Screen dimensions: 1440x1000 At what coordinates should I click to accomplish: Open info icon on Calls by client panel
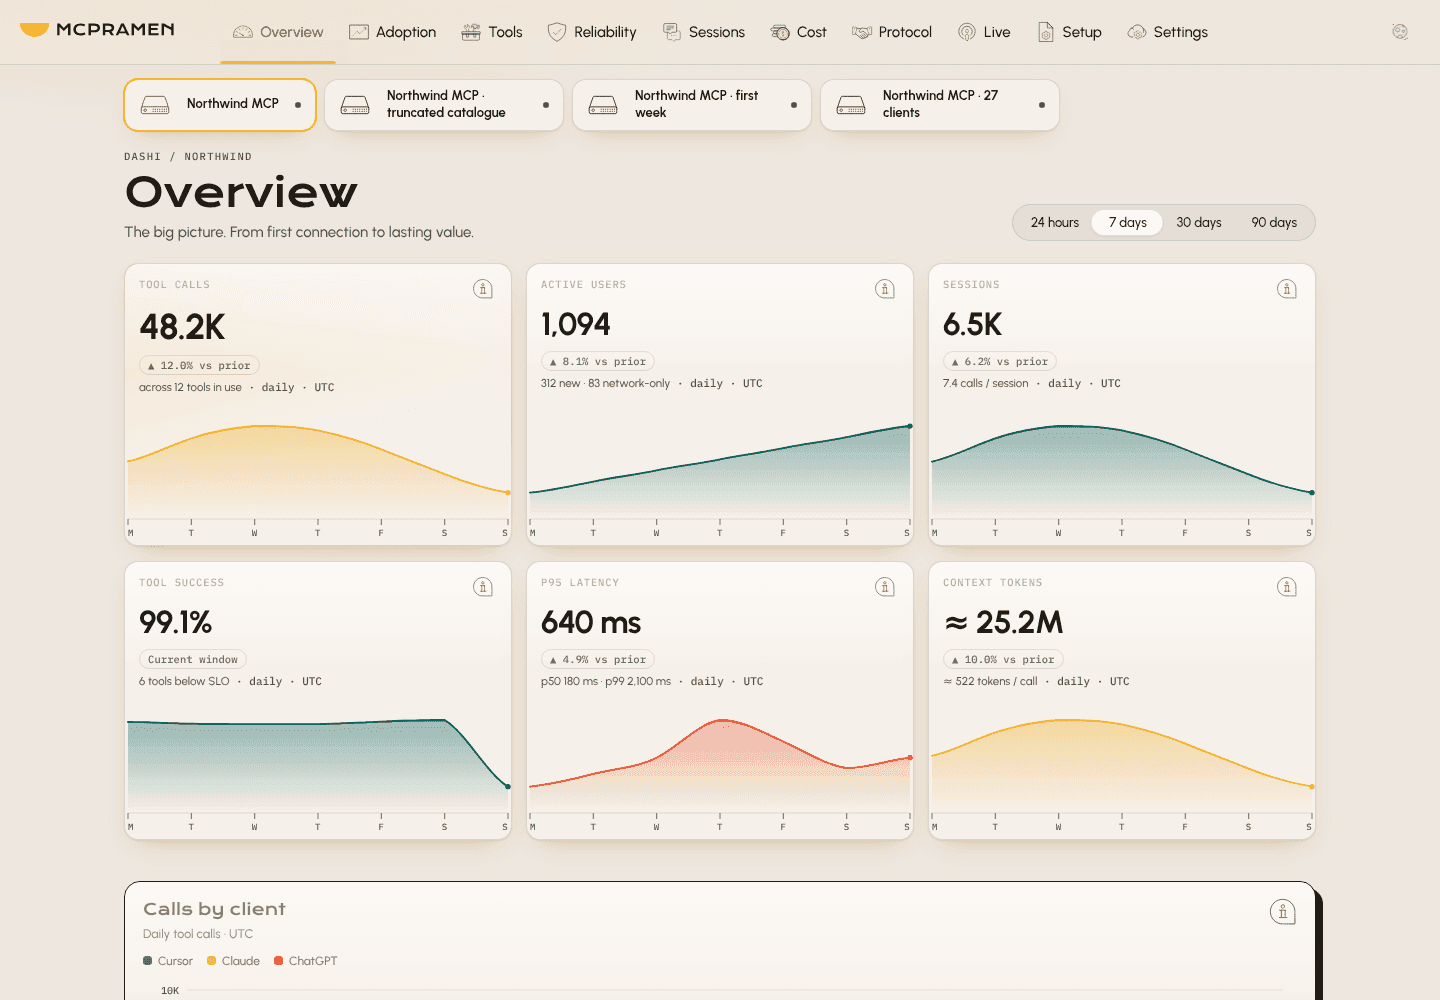click(1283, 912)
